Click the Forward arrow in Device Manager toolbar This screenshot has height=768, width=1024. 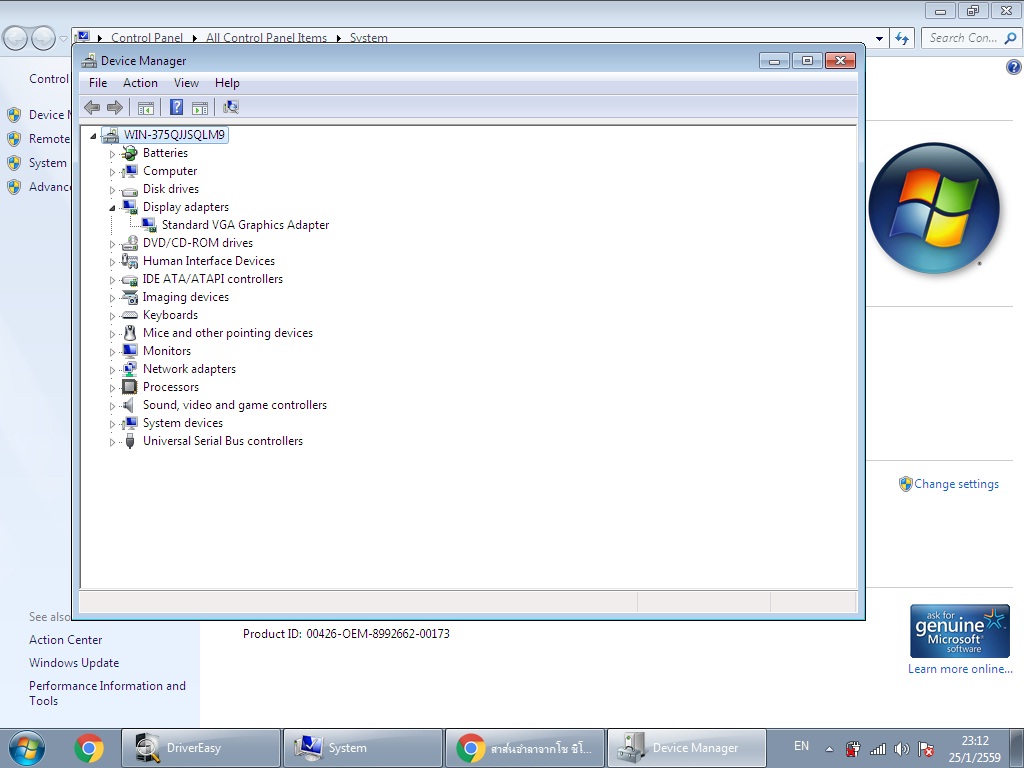click(115, 107)
